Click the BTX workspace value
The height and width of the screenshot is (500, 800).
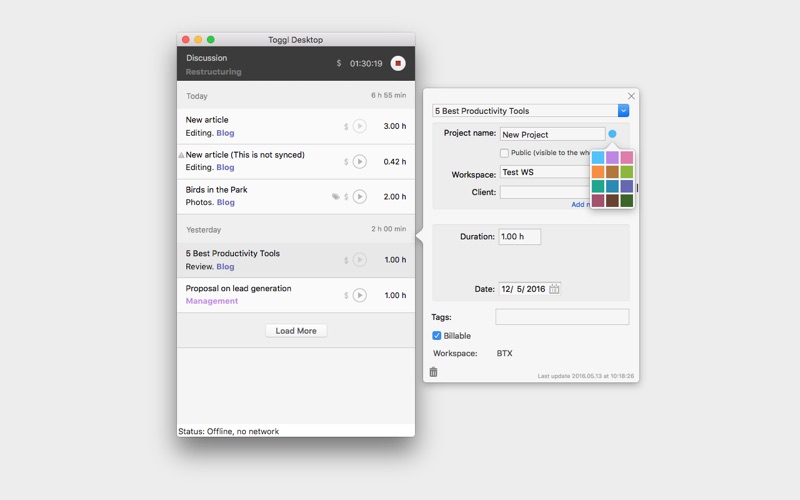[505, 353]
